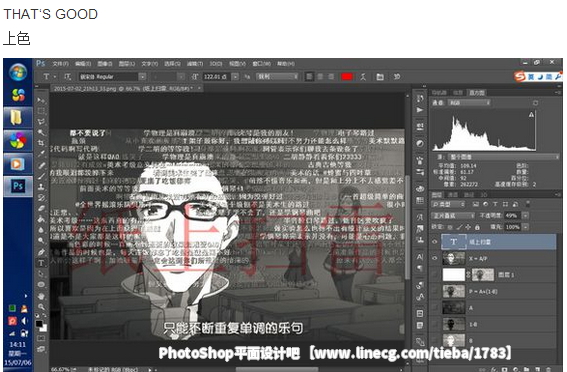Viewport: 567px width, 372px height.
Task: Open the font family dropdown
Action: pos(142,77)
